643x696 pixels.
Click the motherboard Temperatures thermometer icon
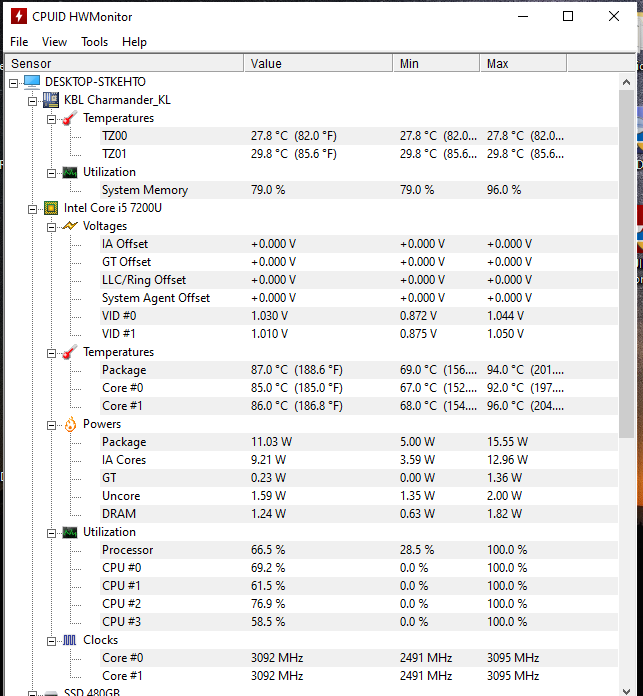point(70,118)
